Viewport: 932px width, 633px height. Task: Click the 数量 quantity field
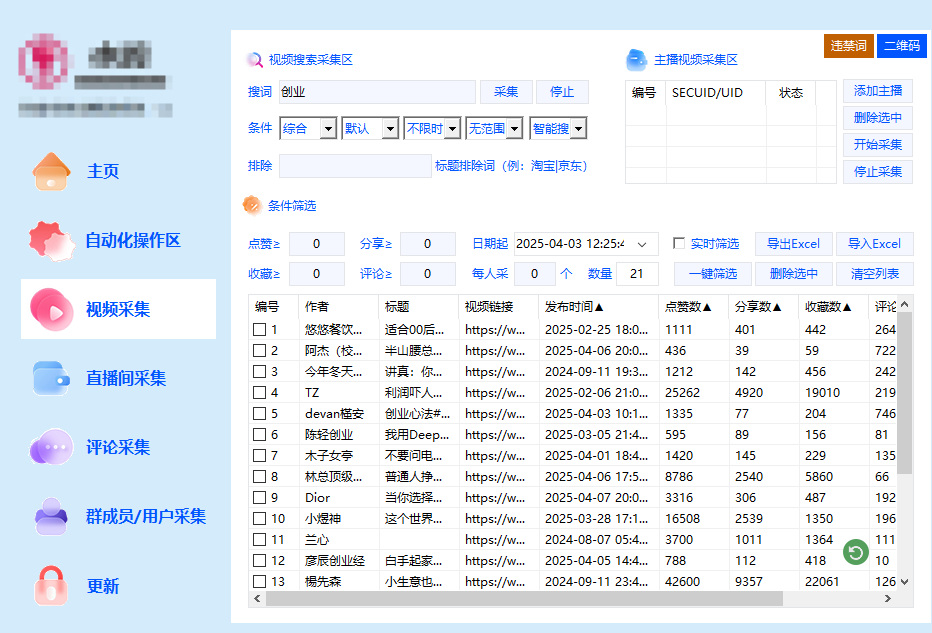(637, 273)
